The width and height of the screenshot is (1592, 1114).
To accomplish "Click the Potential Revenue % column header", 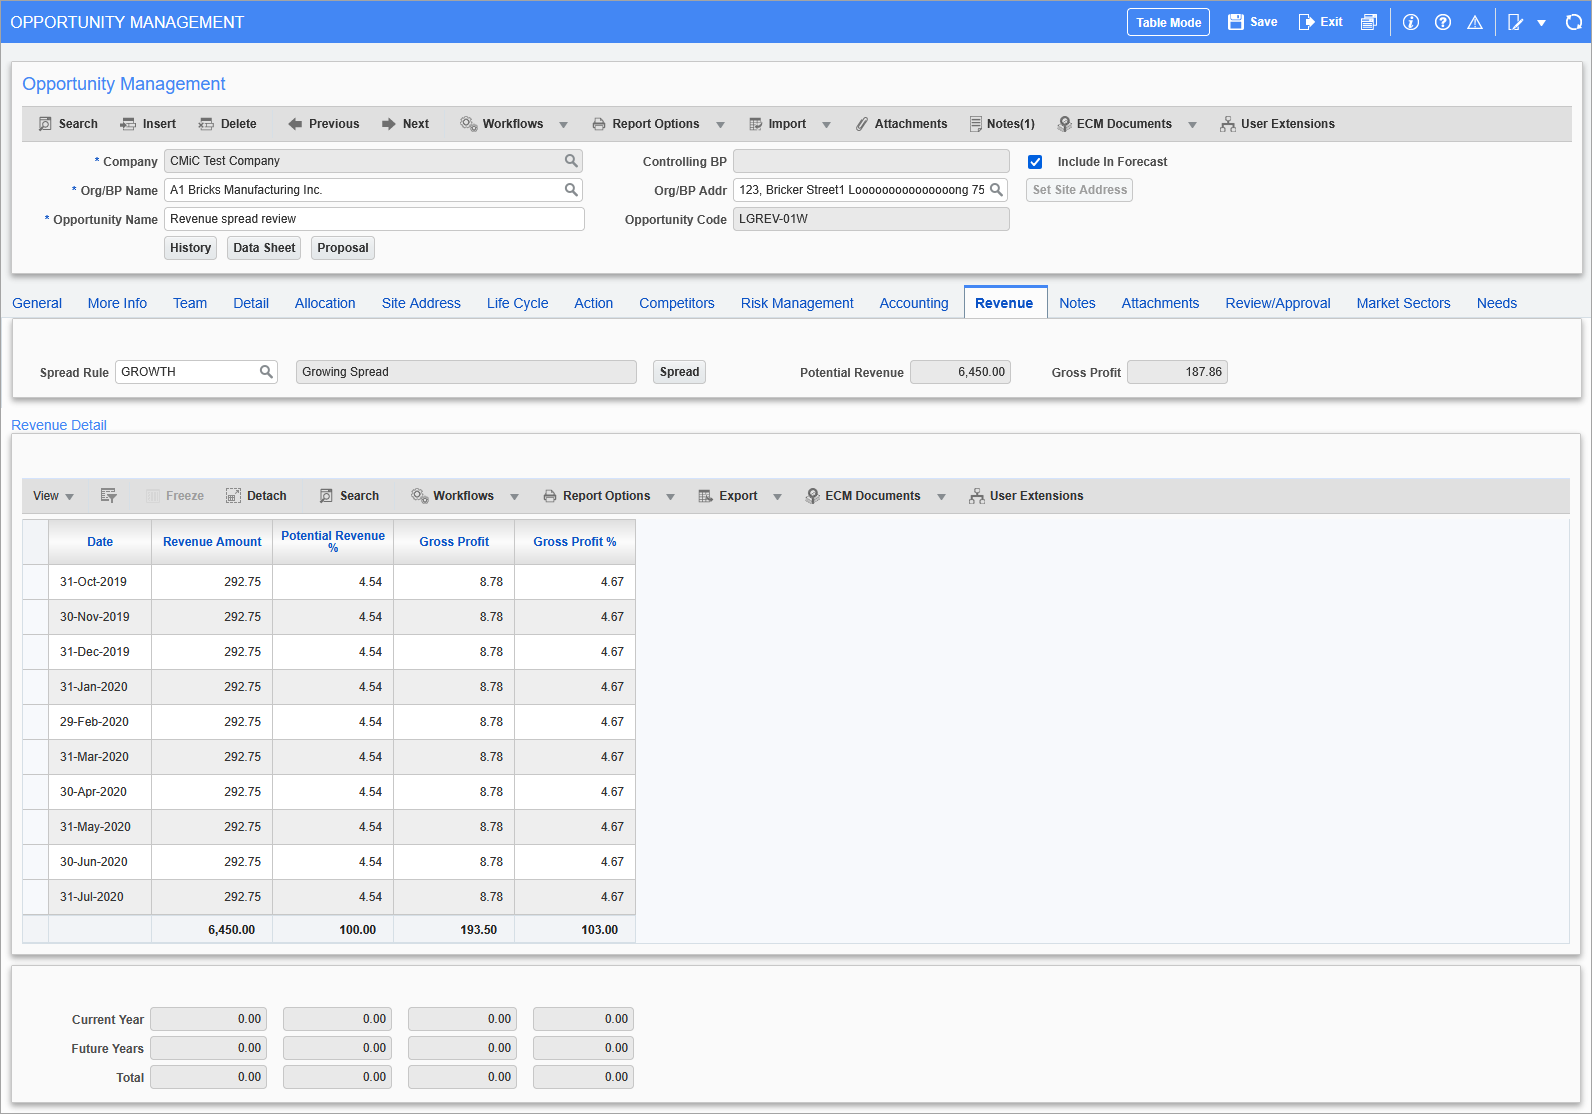I will pyautogui.click(x=333, y=541).
